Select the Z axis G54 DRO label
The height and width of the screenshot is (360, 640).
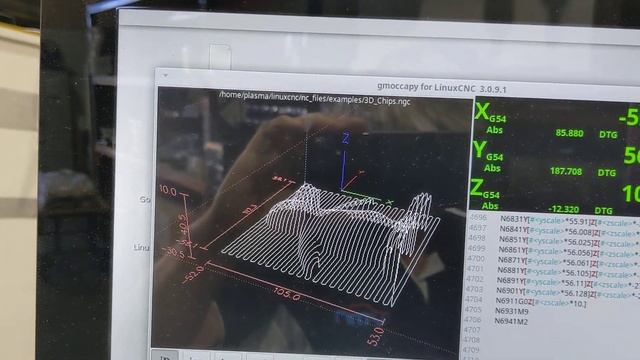point(485,189)
